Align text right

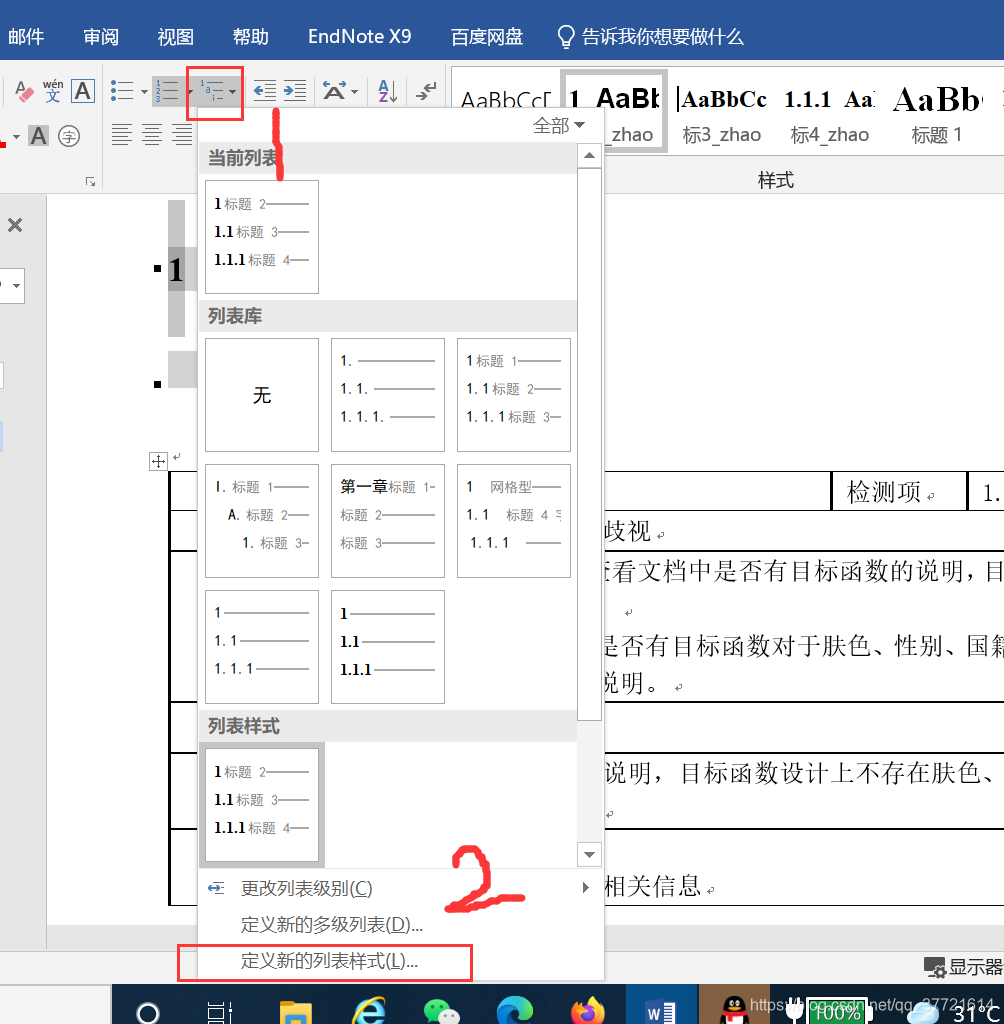[182, 135]
